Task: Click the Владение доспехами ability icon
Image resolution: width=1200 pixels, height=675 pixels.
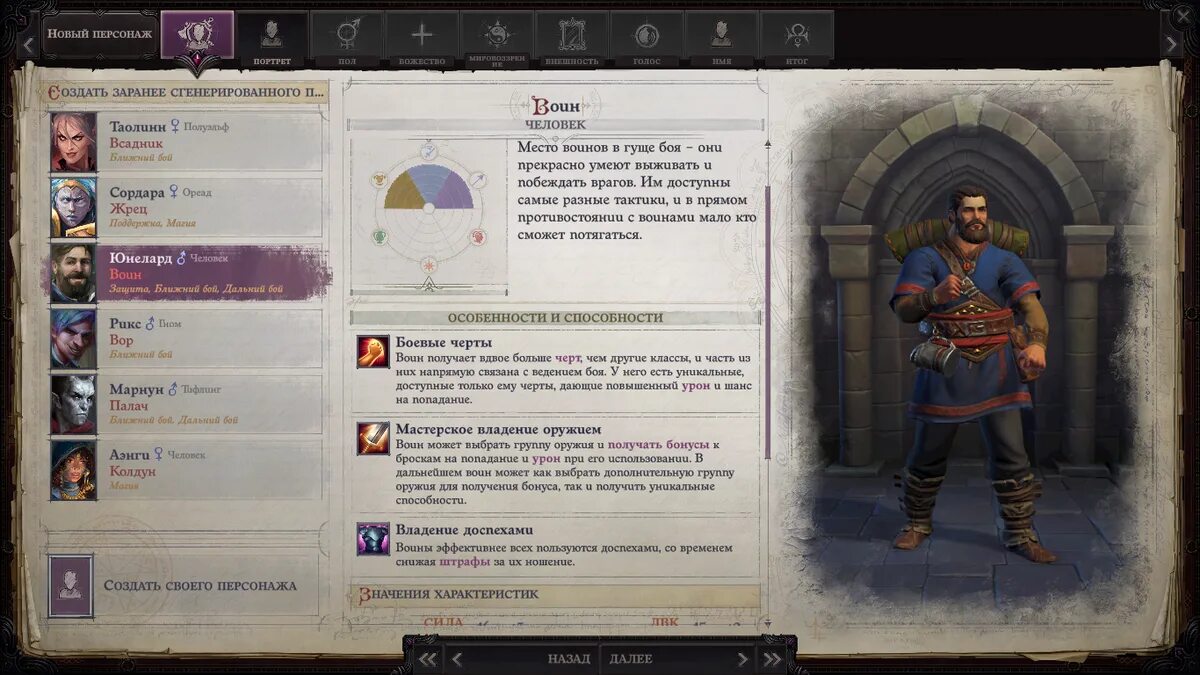Action: point(373,539)
